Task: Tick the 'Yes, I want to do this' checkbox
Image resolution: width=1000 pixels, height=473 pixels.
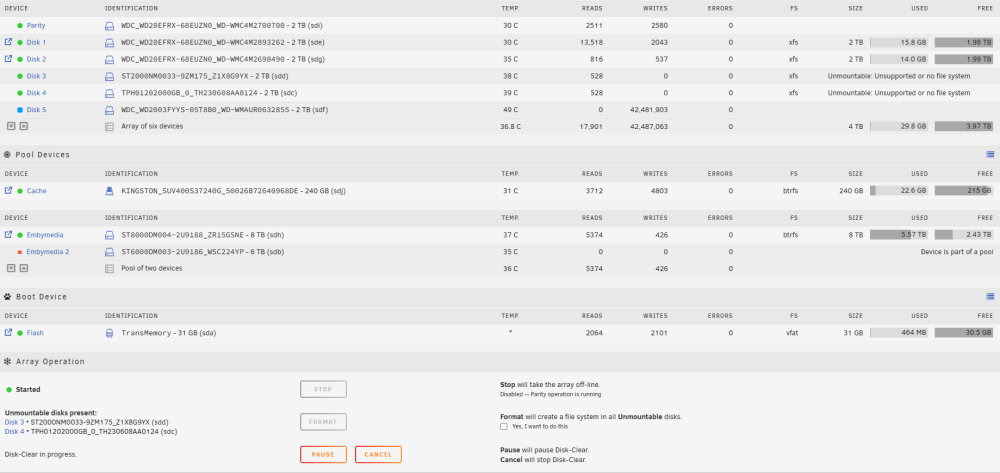Action: tap(504, 426)
